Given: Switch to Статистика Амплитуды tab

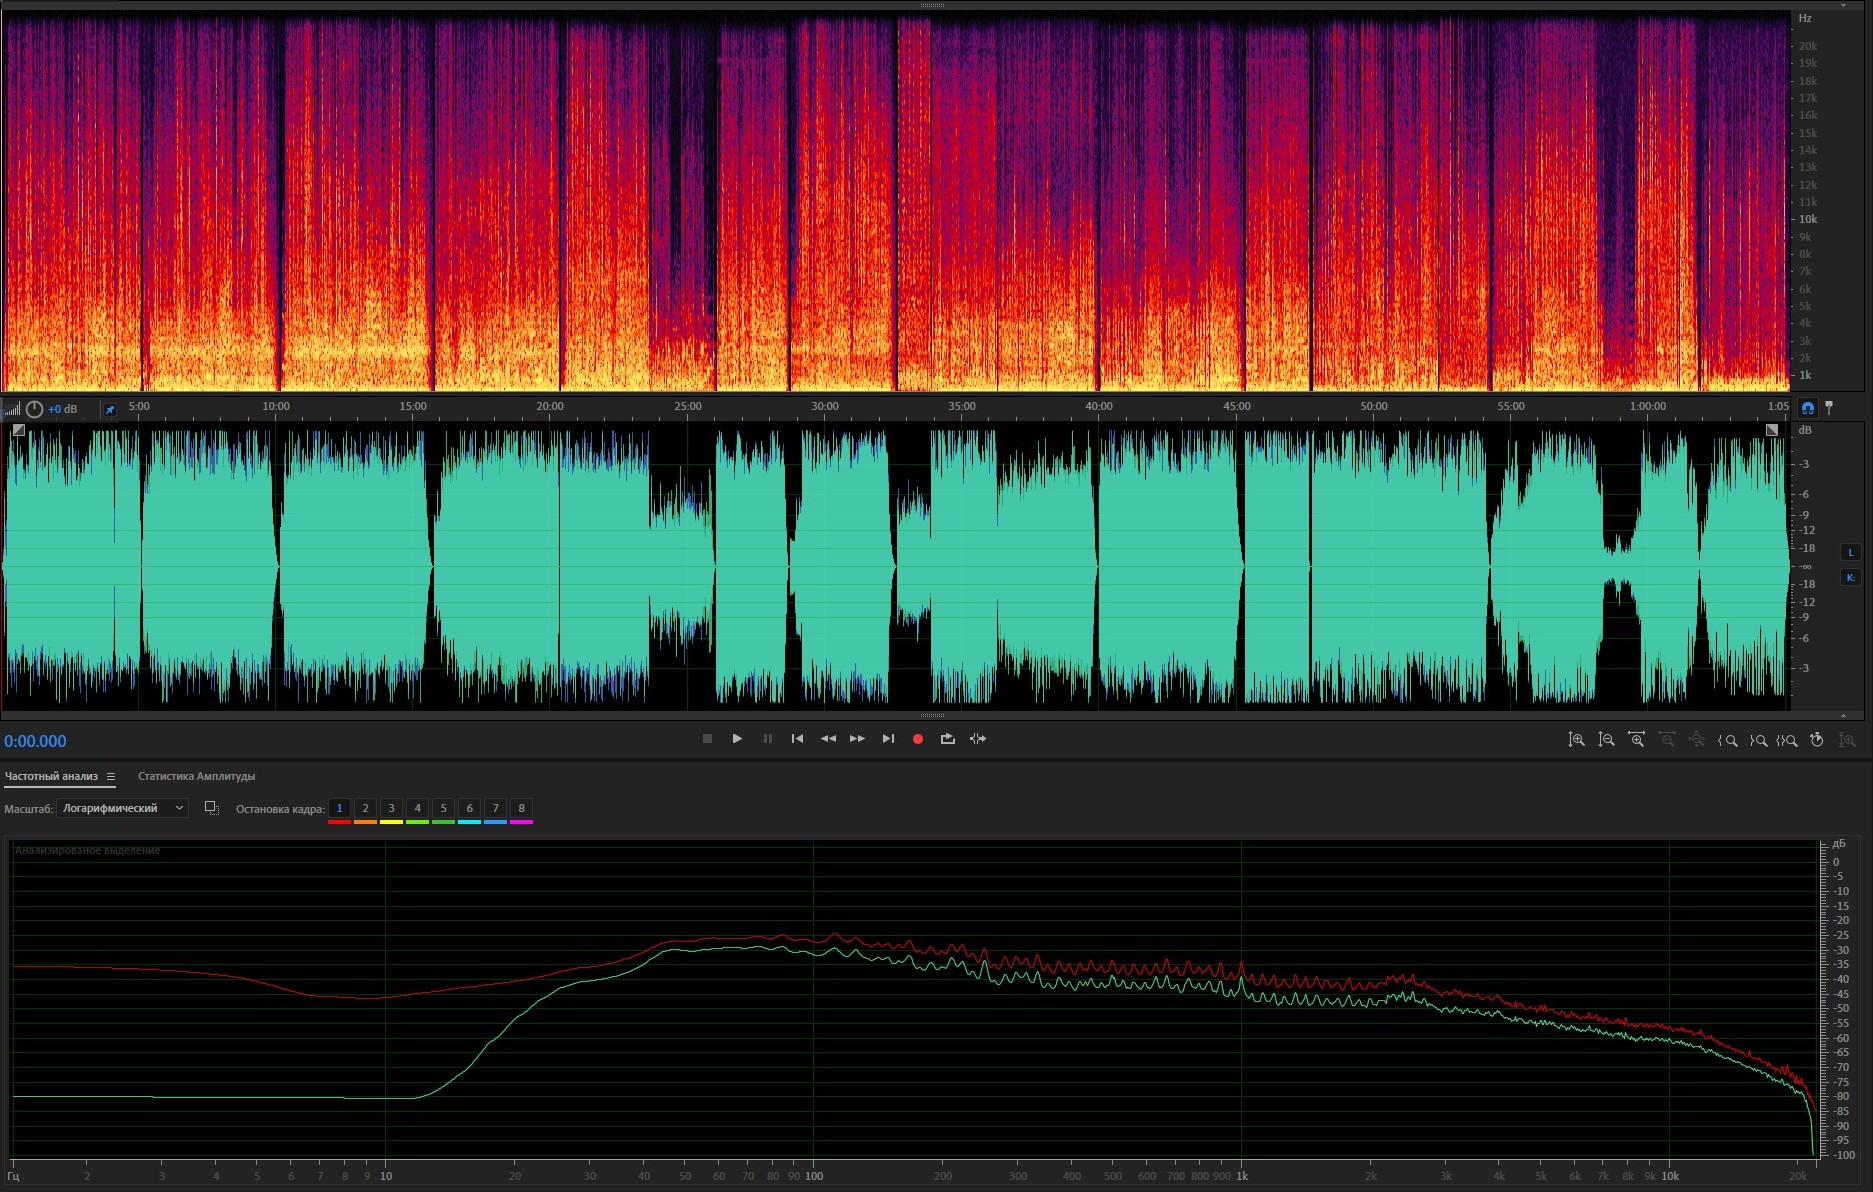Looking at the screenshot, I should coord(196,777).
